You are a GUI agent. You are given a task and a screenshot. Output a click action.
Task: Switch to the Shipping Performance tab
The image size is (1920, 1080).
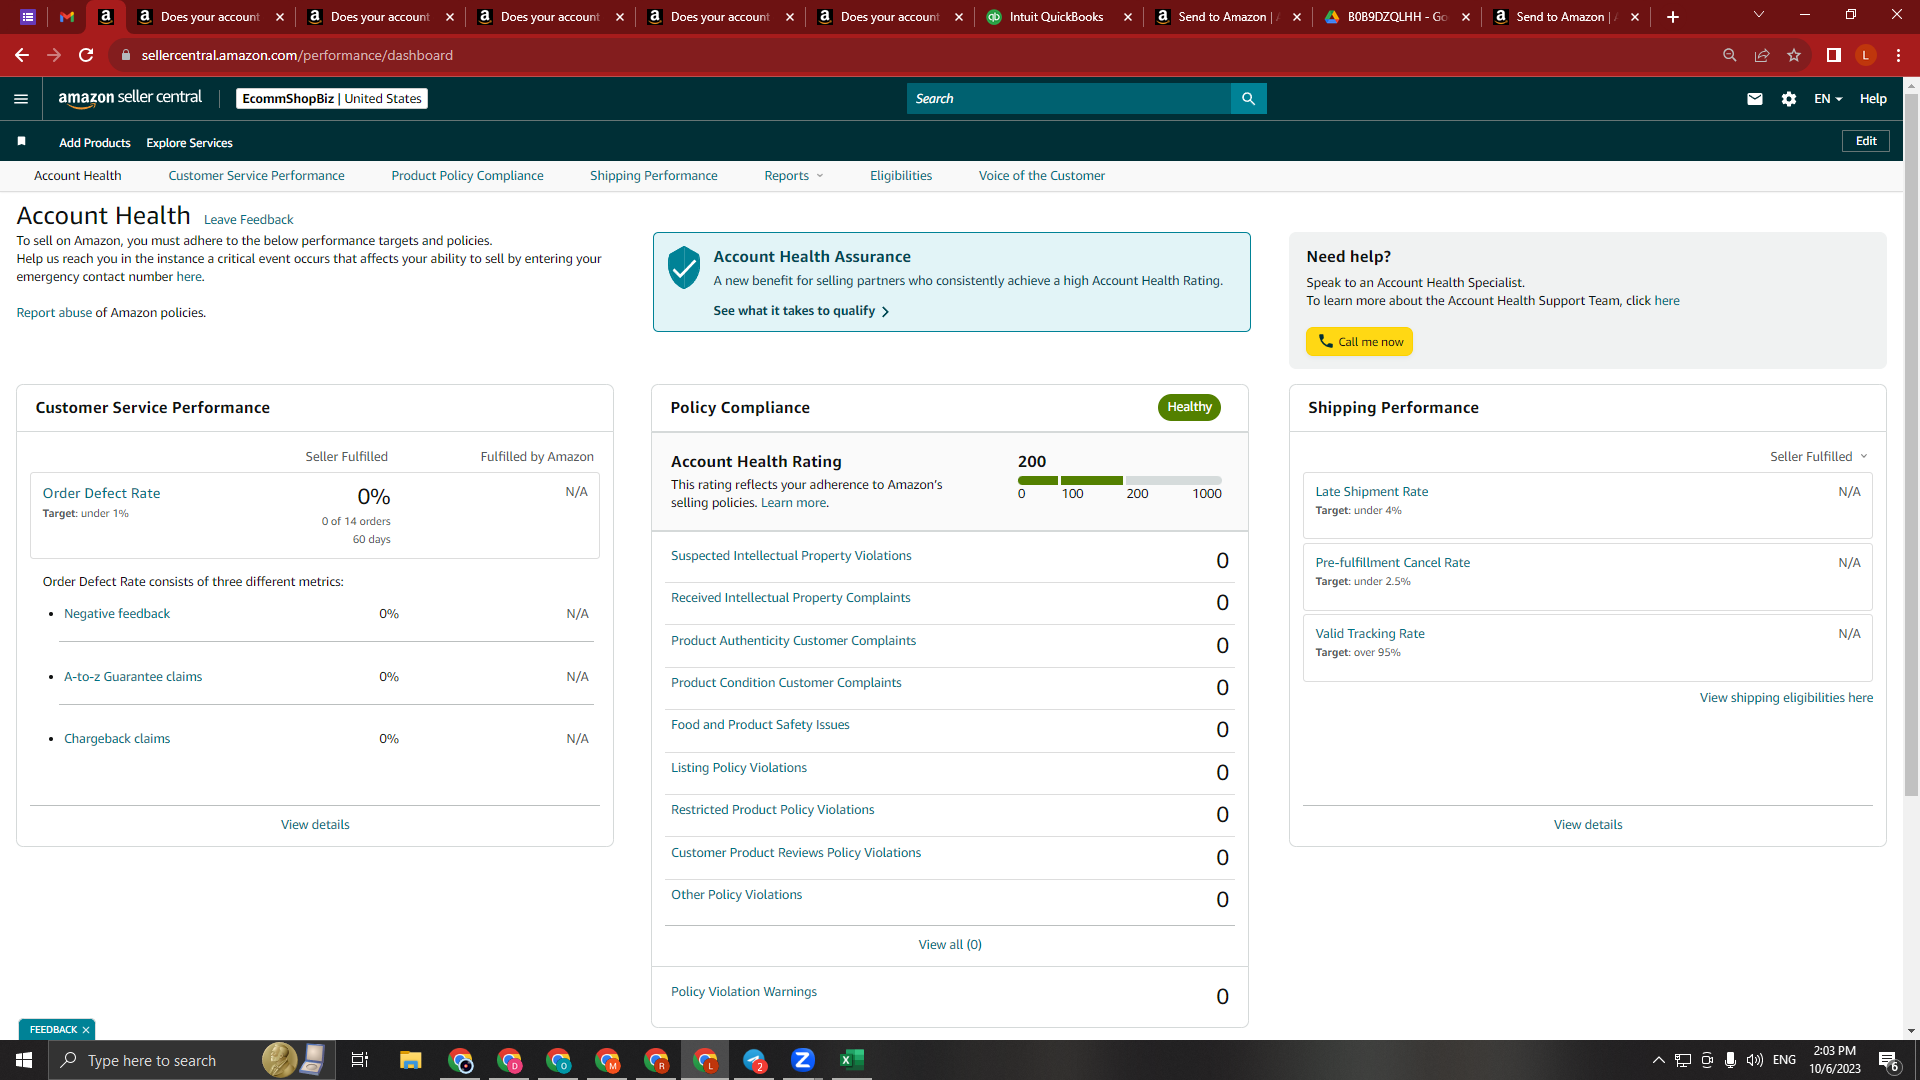[x=653, y=176]
